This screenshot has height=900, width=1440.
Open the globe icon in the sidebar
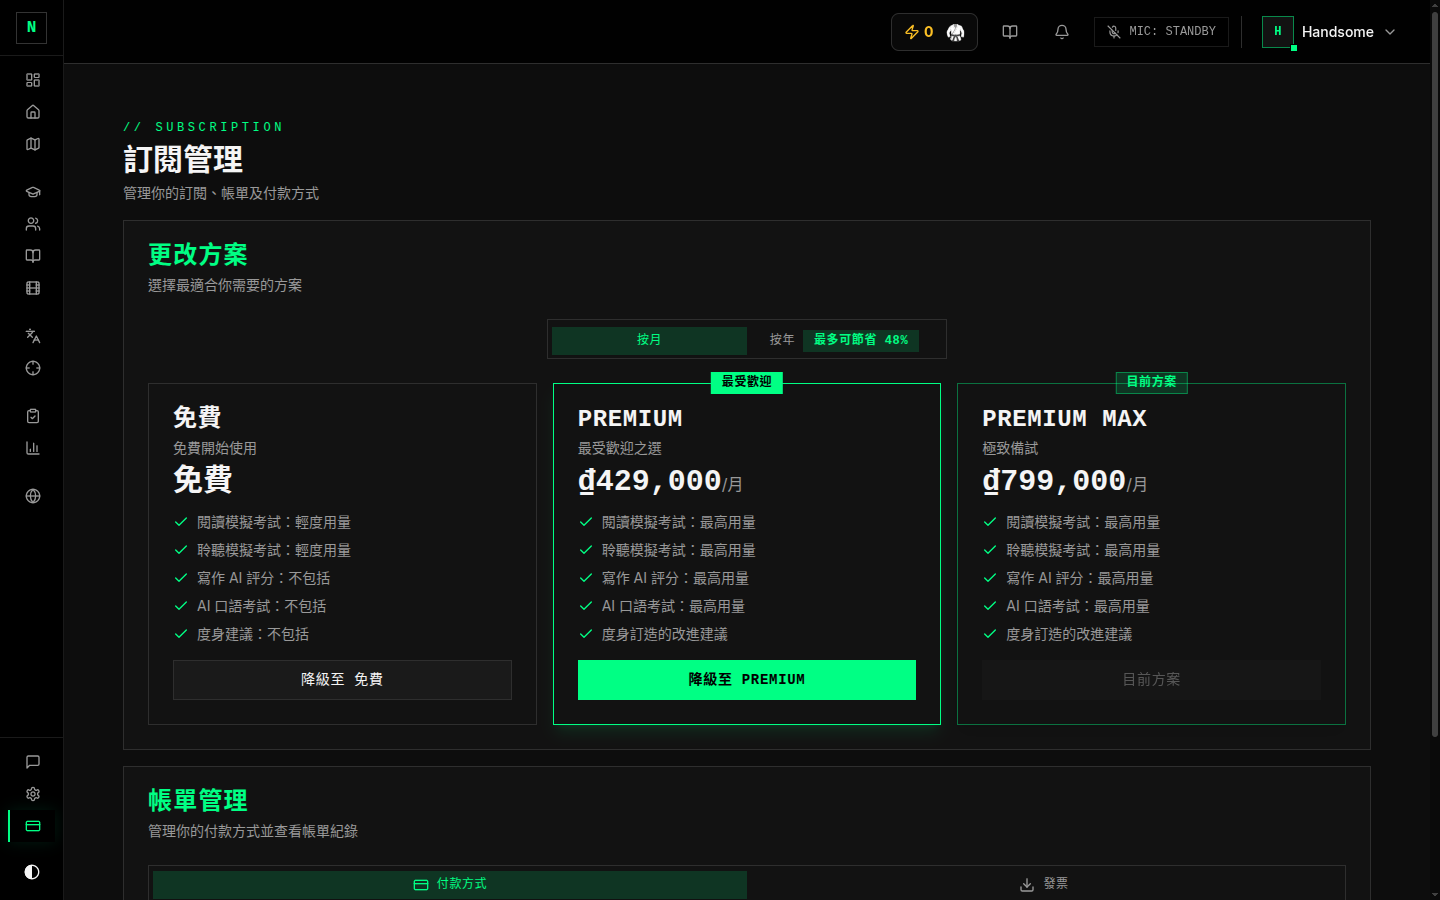pyautogui.click(x=33, y=496)
